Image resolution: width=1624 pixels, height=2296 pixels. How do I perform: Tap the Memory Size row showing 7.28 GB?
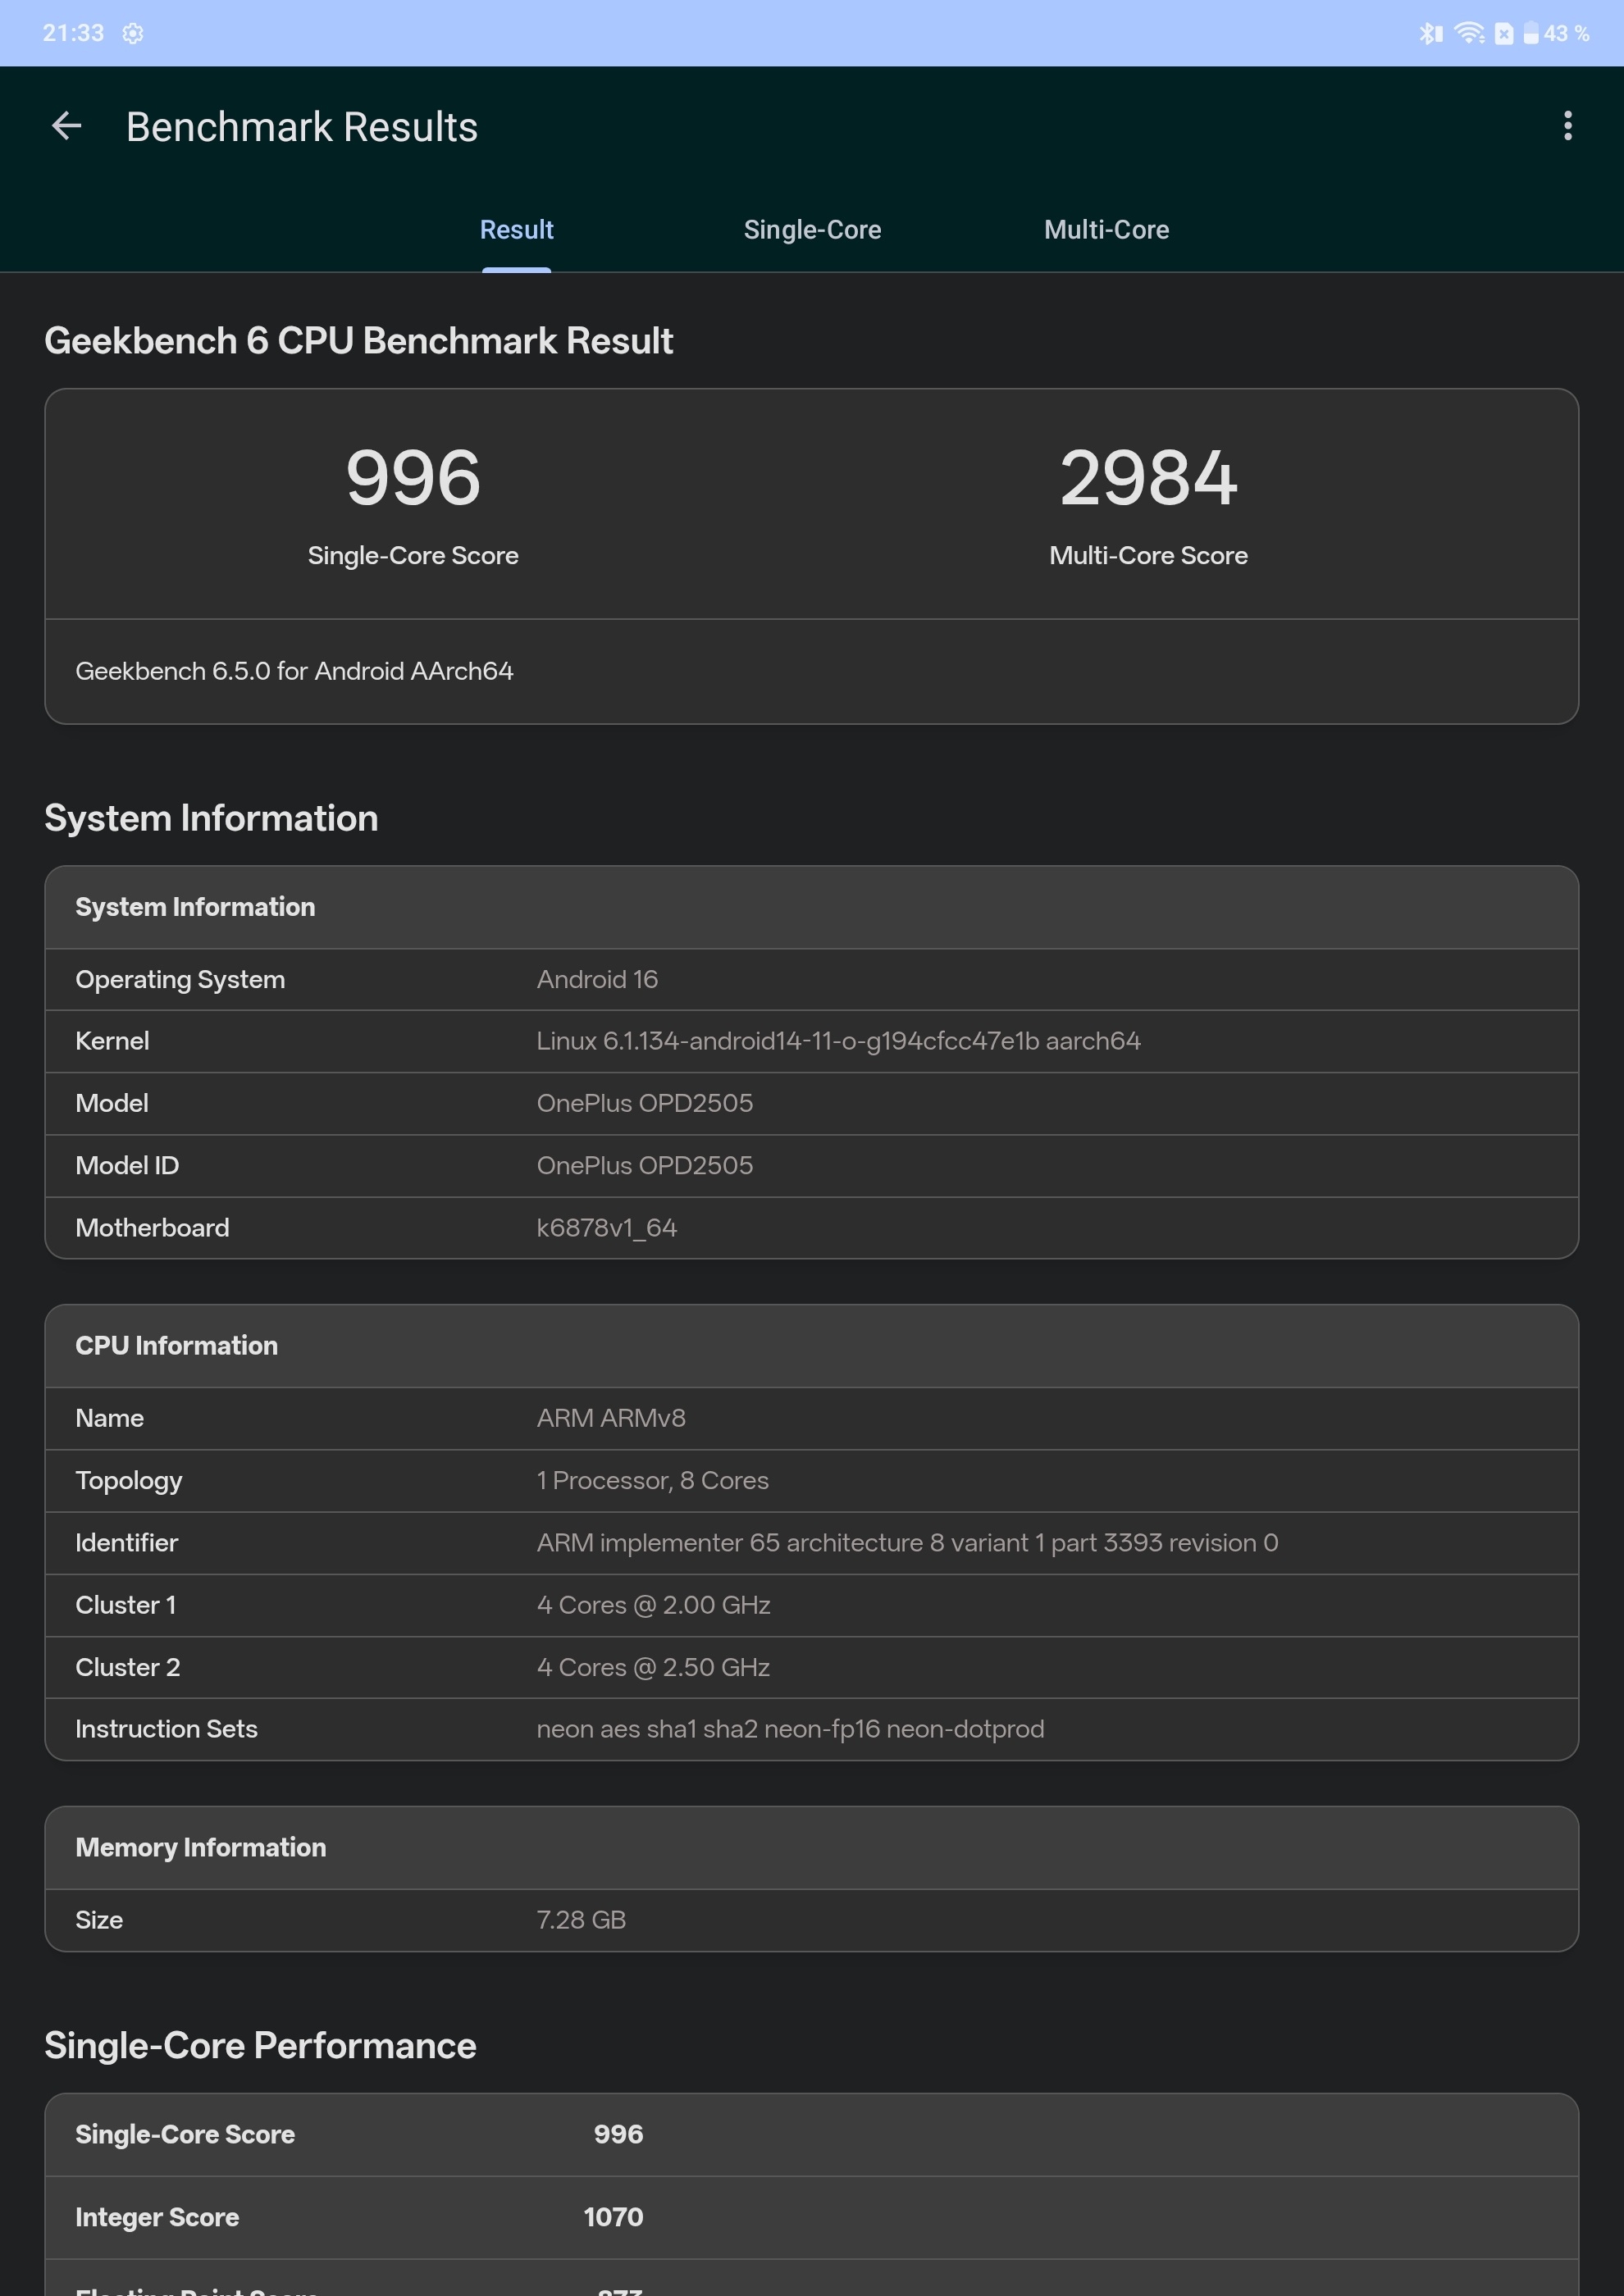tap(810, 1919)
